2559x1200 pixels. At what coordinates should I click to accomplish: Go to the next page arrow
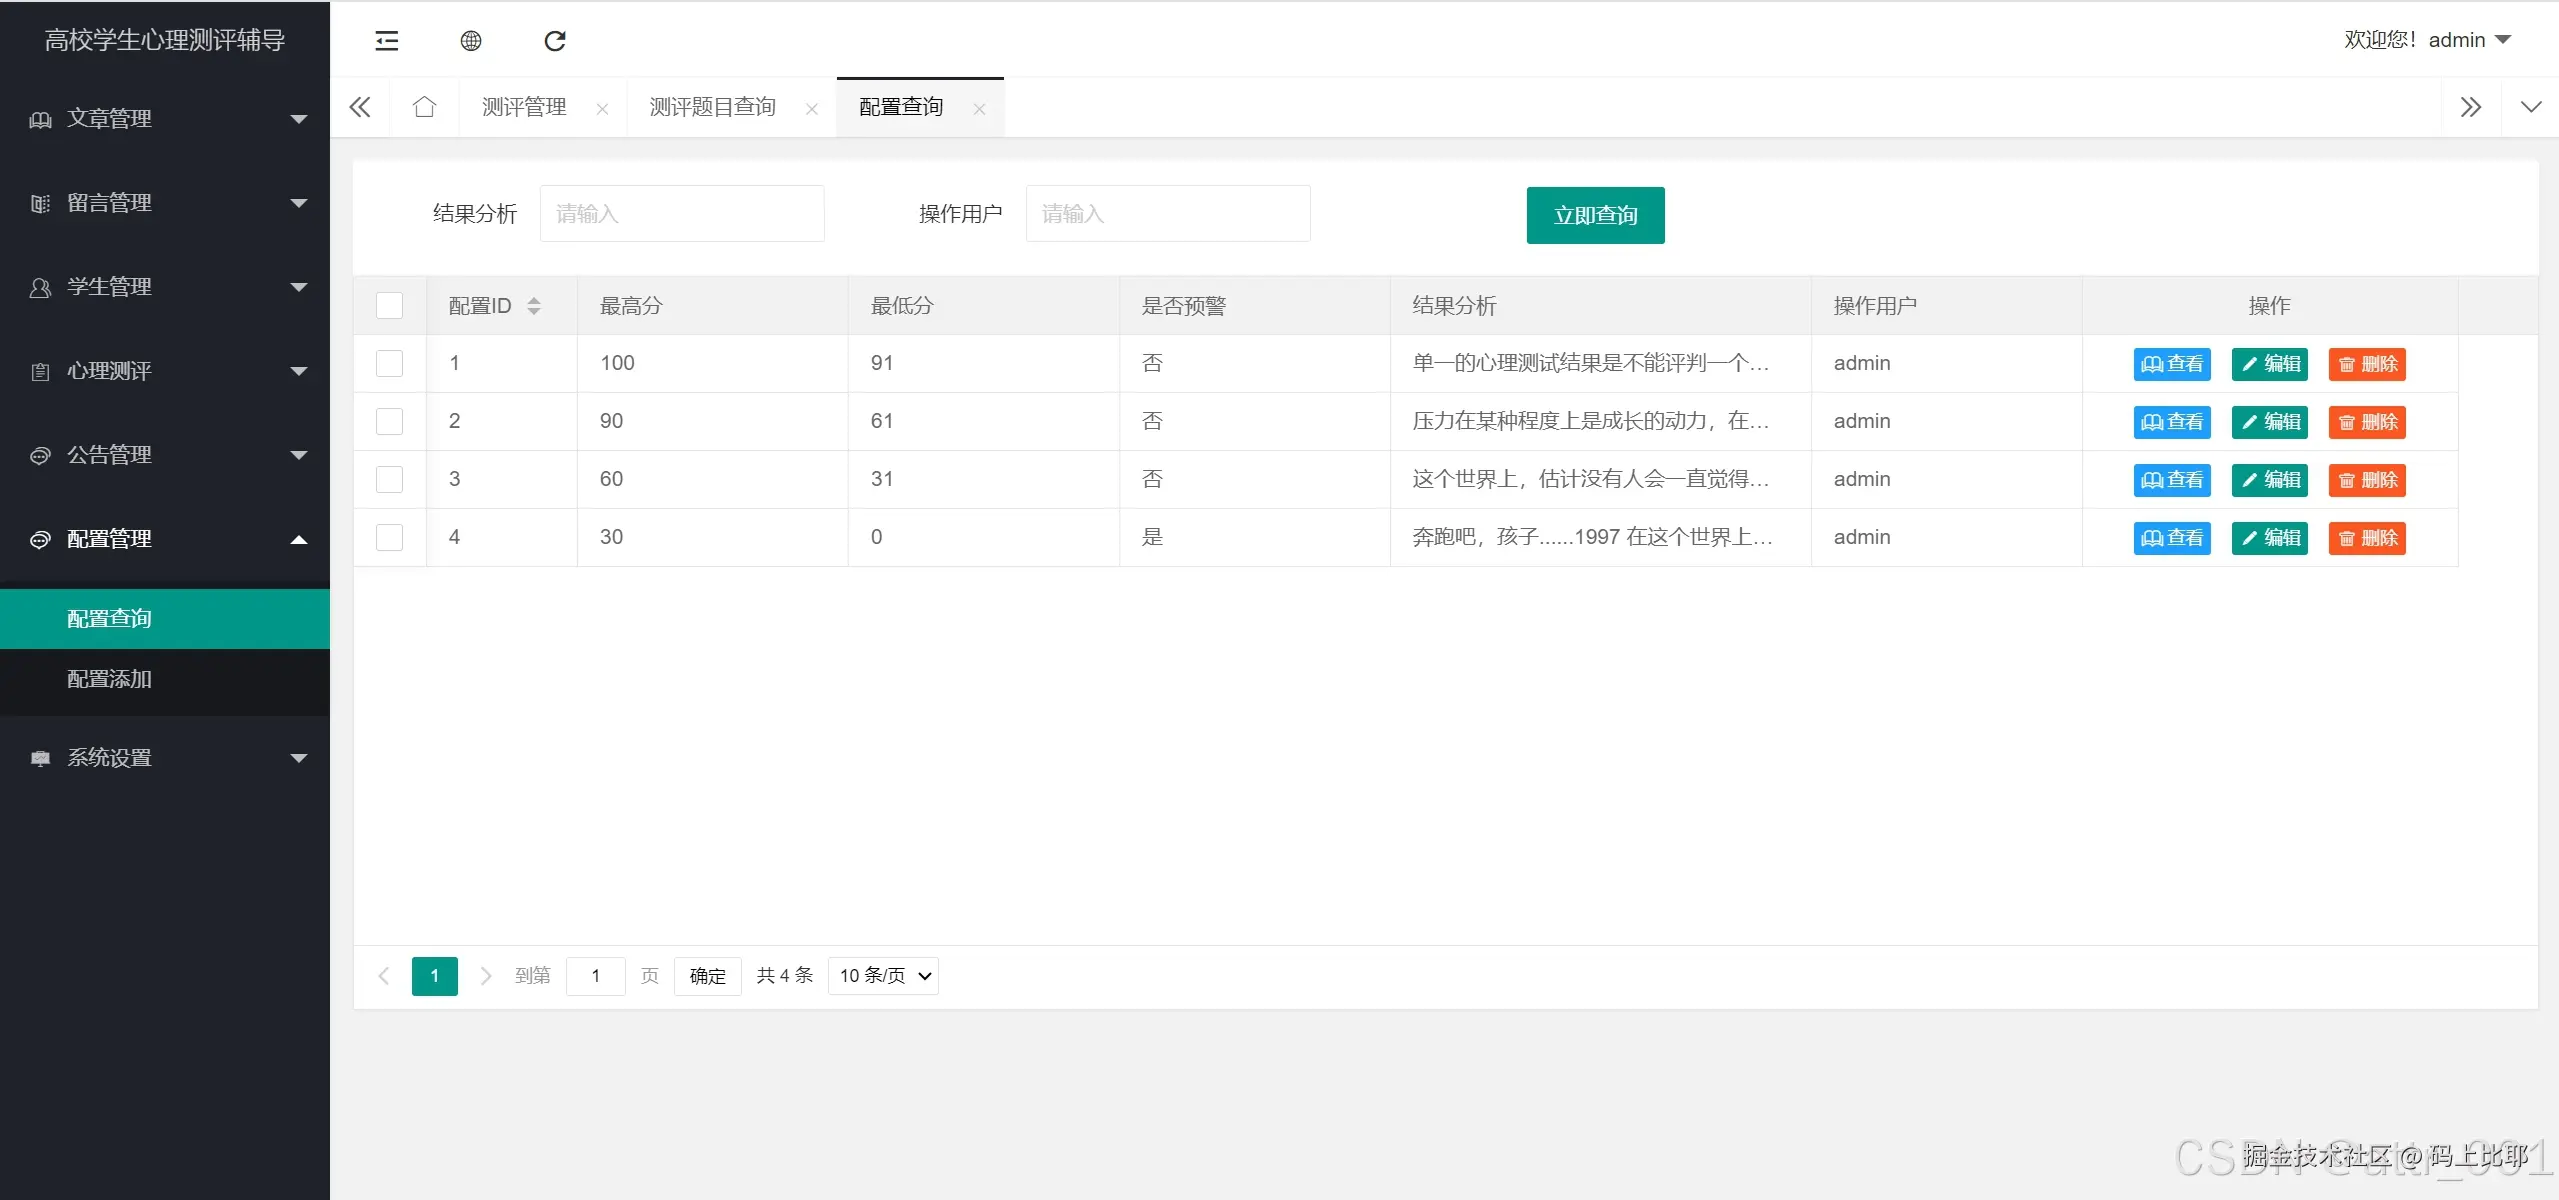[486, 976]
